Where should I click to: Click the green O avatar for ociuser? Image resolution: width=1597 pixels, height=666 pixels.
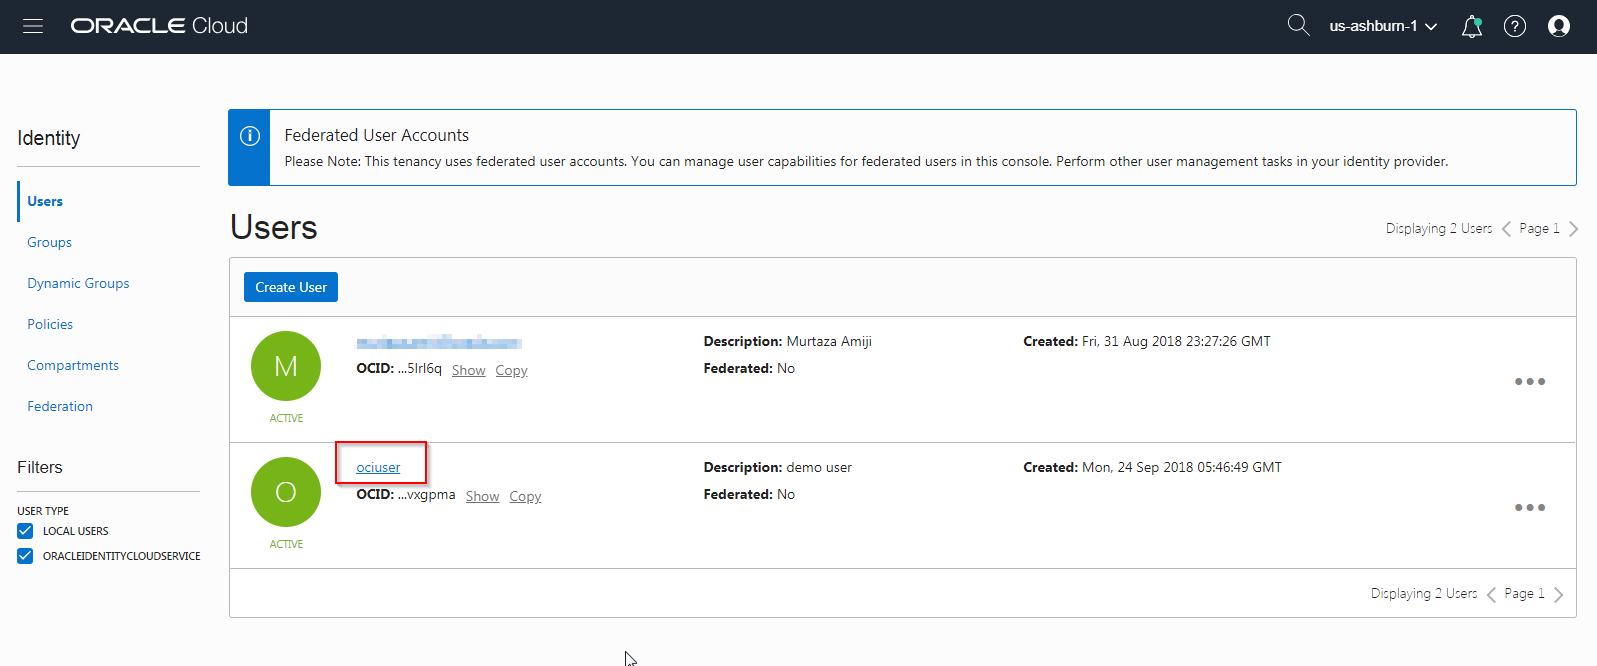[x=286, y=492]
